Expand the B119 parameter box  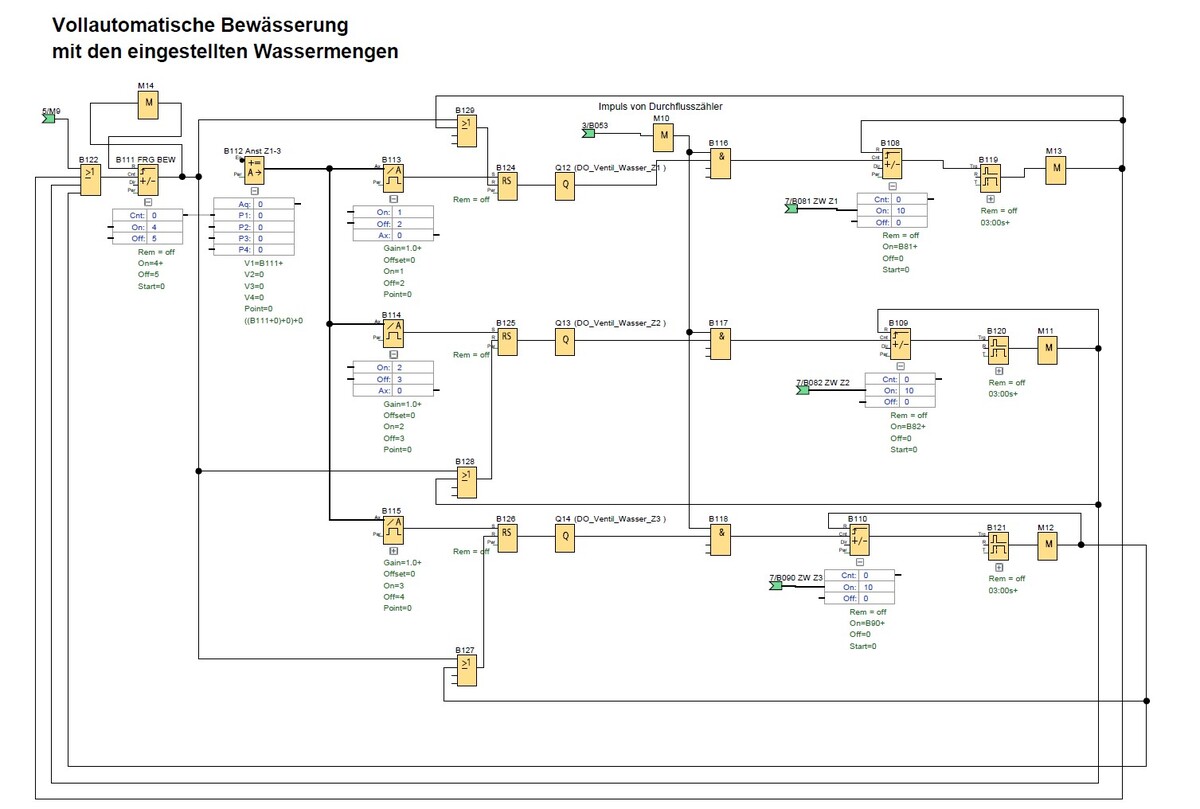tap(990, 199)
